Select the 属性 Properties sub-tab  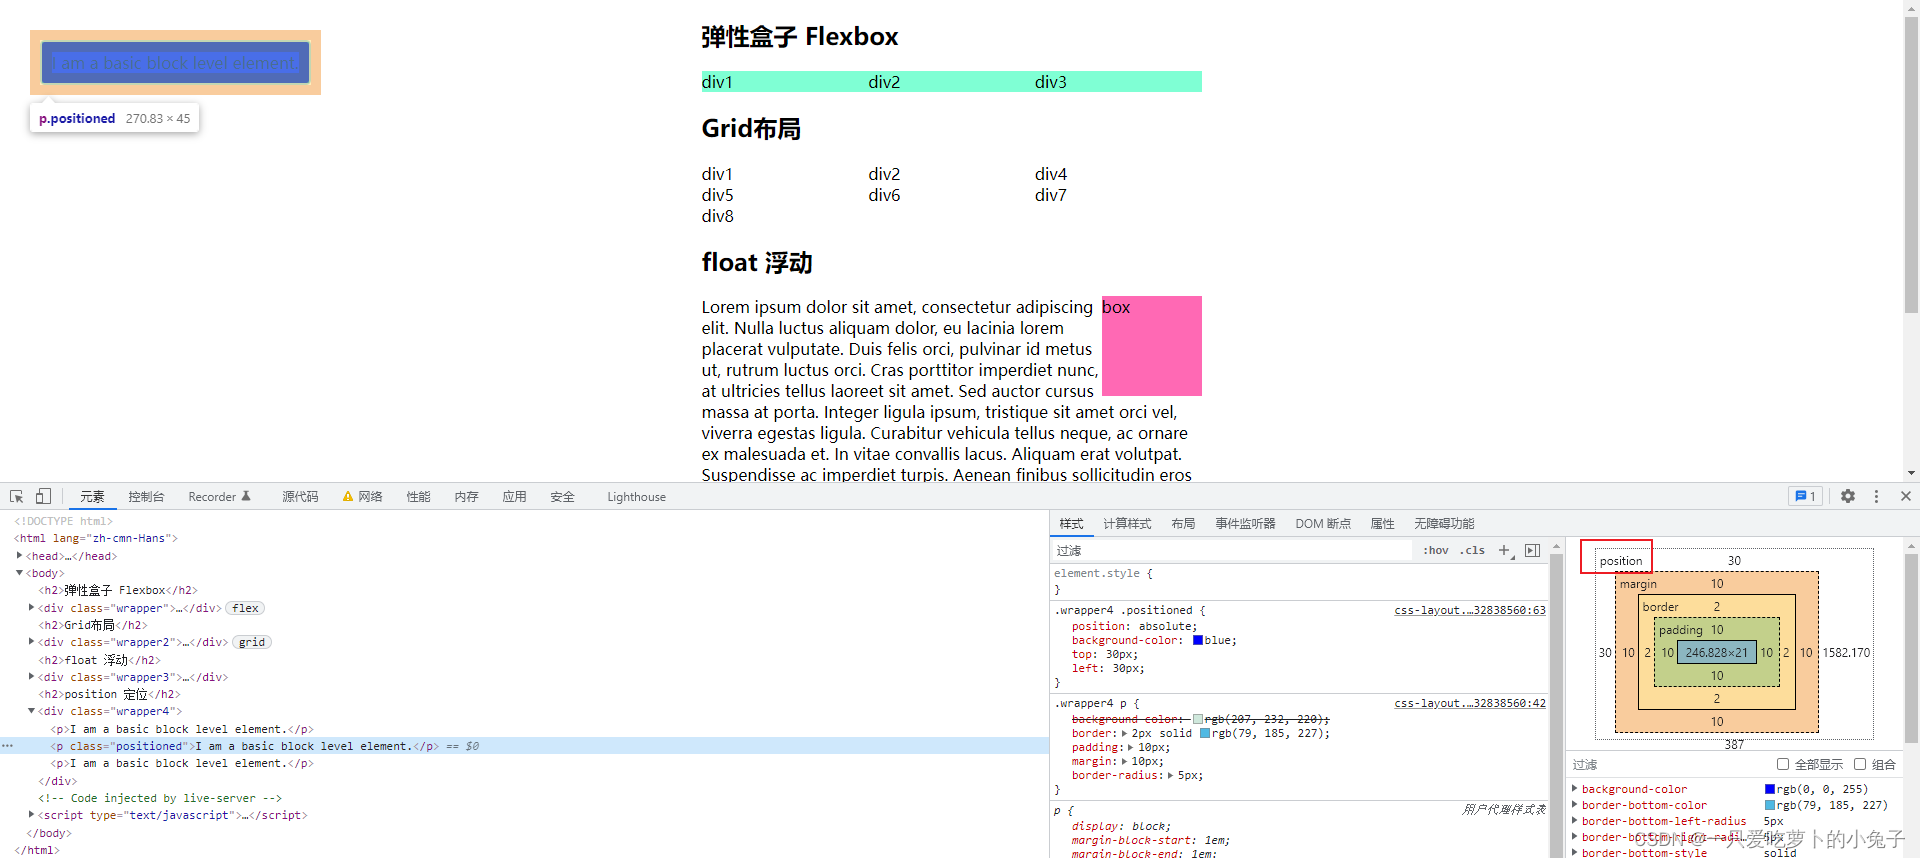tap(1382, 523)
